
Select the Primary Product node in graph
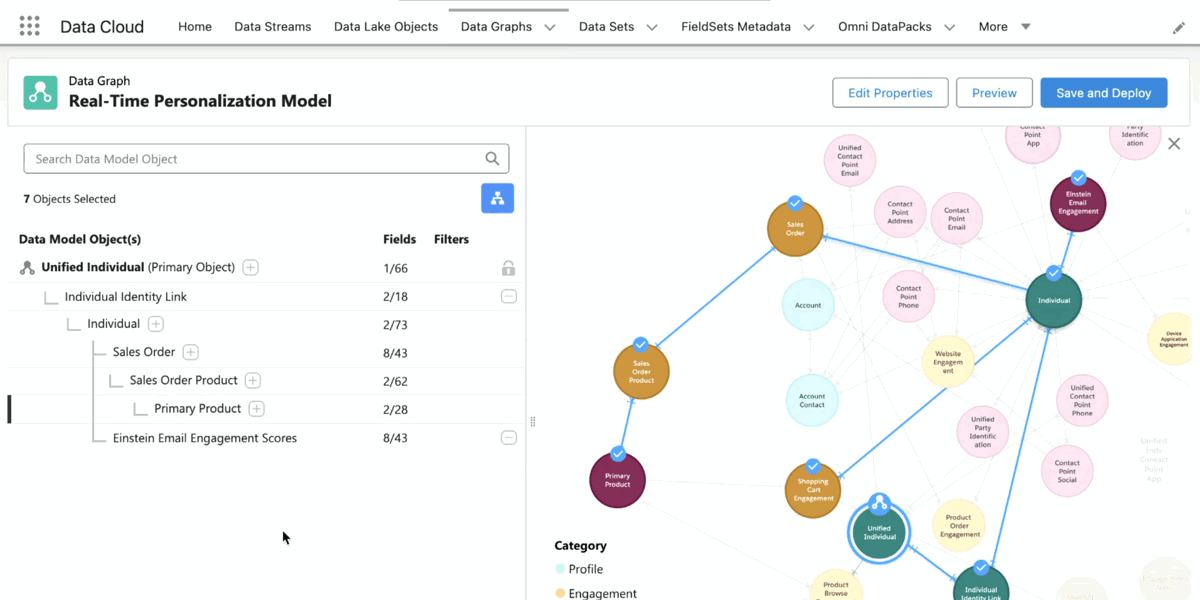617,480
